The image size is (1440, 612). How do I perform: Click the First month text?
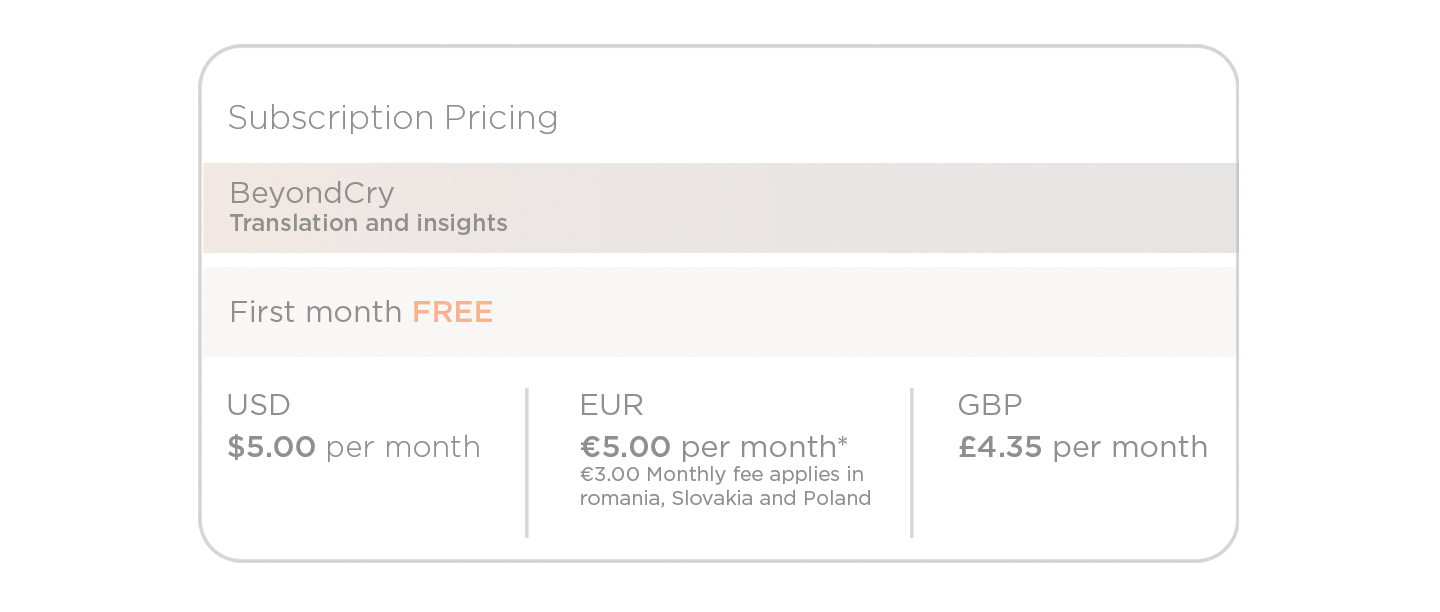pyautogui.click(x=315, y=312)
